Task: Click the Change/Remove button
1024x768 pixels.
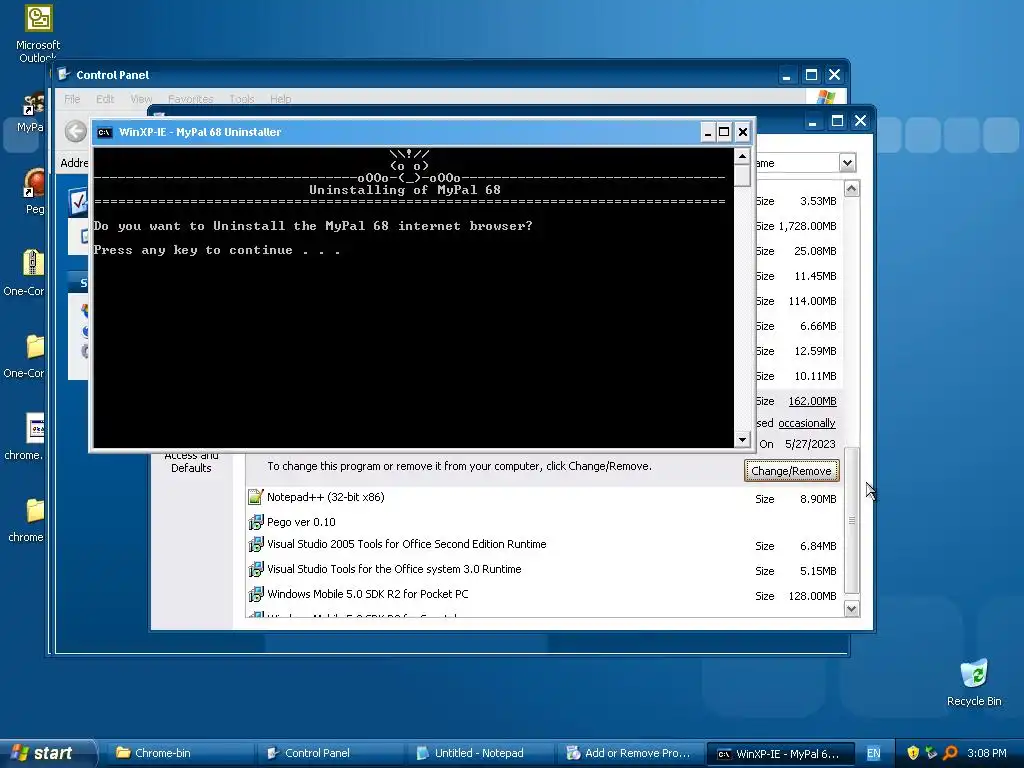Action: [791, 471]
